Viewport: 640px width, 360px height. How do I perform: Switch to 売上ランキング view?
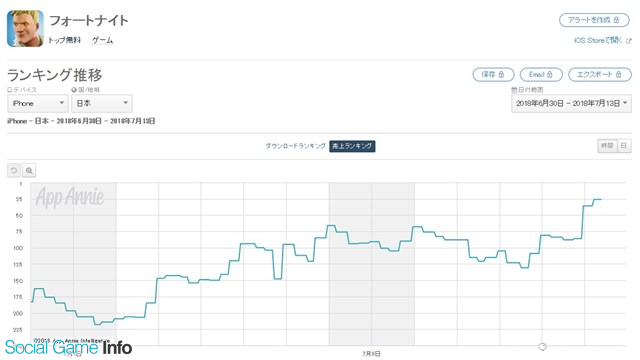point(352,146)
